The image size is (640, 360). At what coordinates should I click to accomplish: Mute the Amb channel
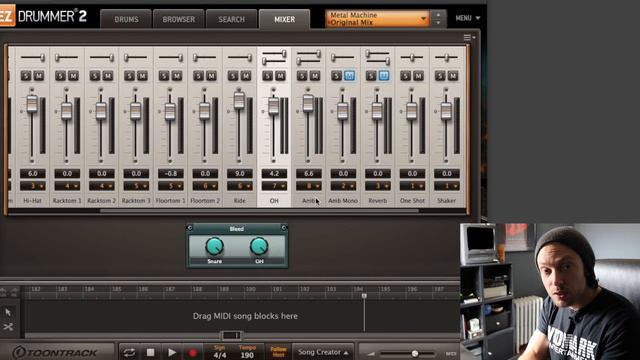click(x=315, y=76)
